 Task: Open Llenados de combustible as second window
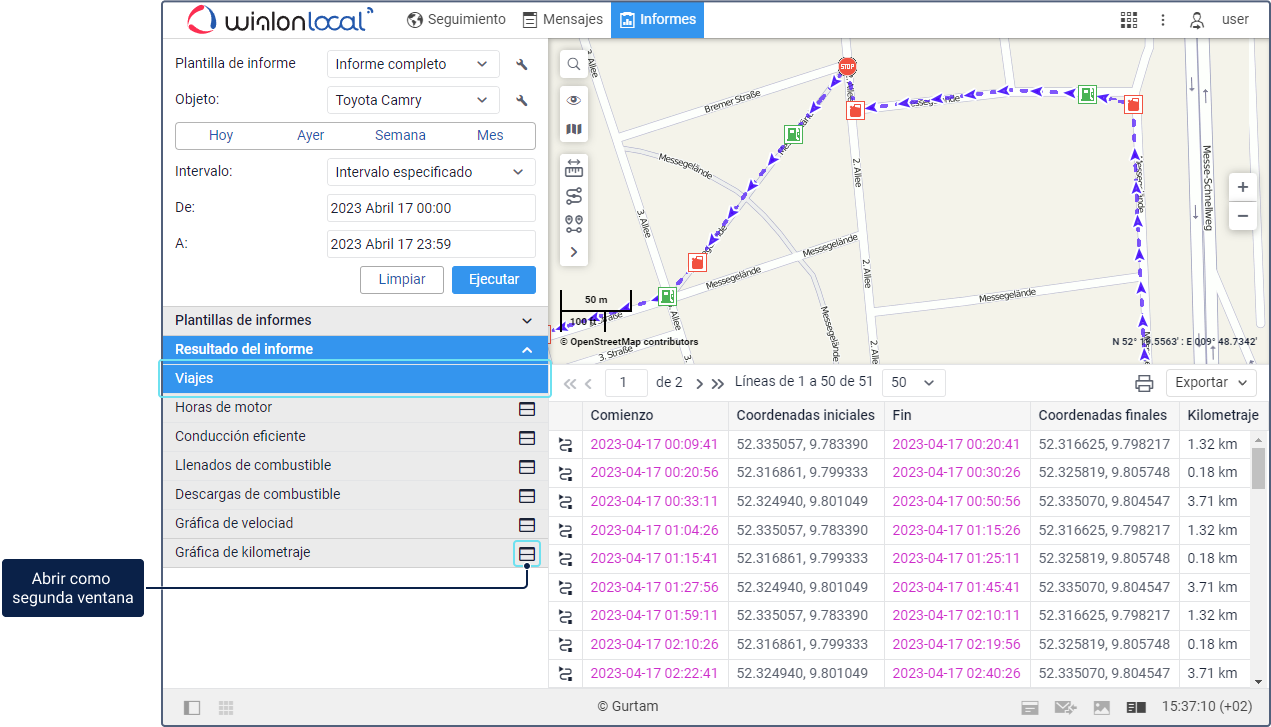[527, 466]
